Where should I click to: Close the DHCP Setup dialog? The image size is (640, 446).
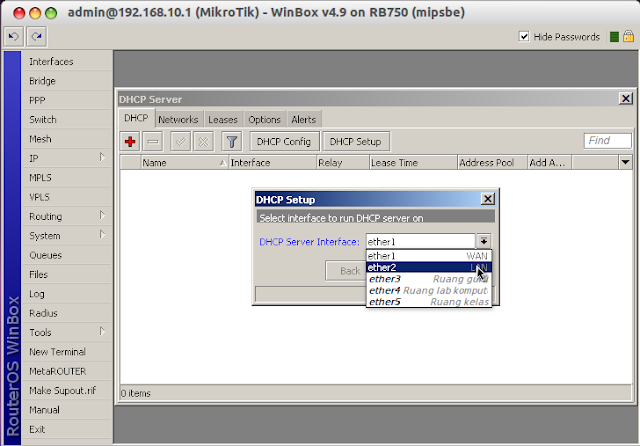click(x=488, y=199)
